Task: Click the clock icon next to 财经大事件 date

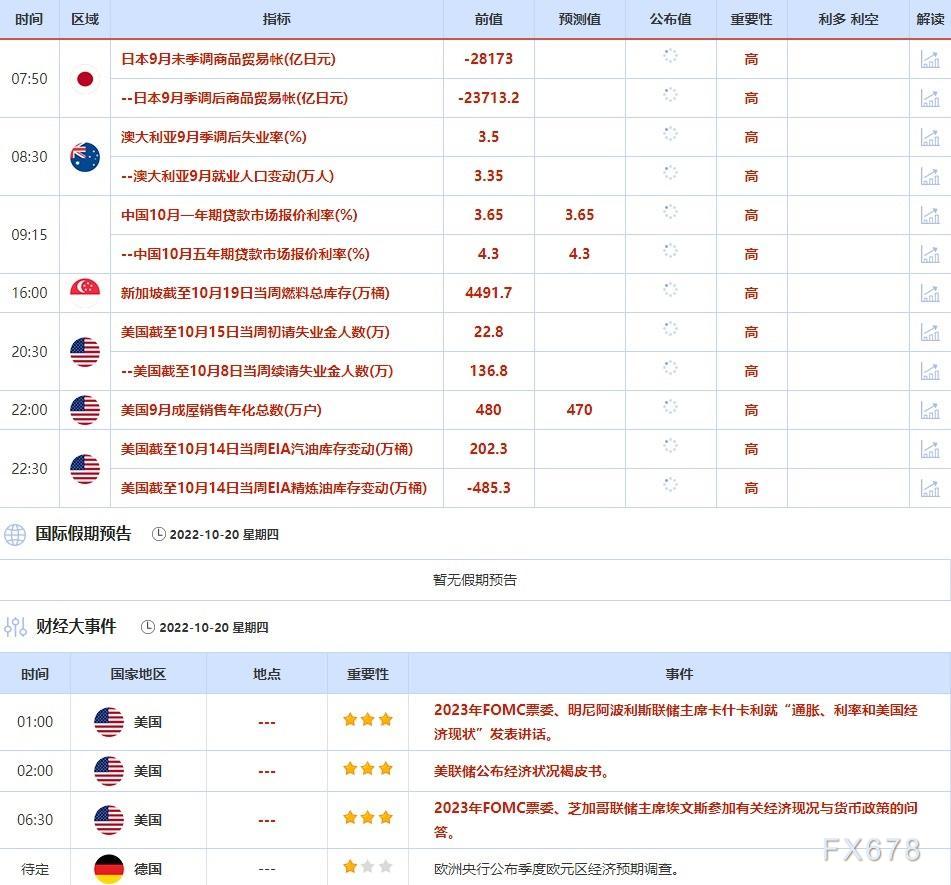Action: click(148, 627)
